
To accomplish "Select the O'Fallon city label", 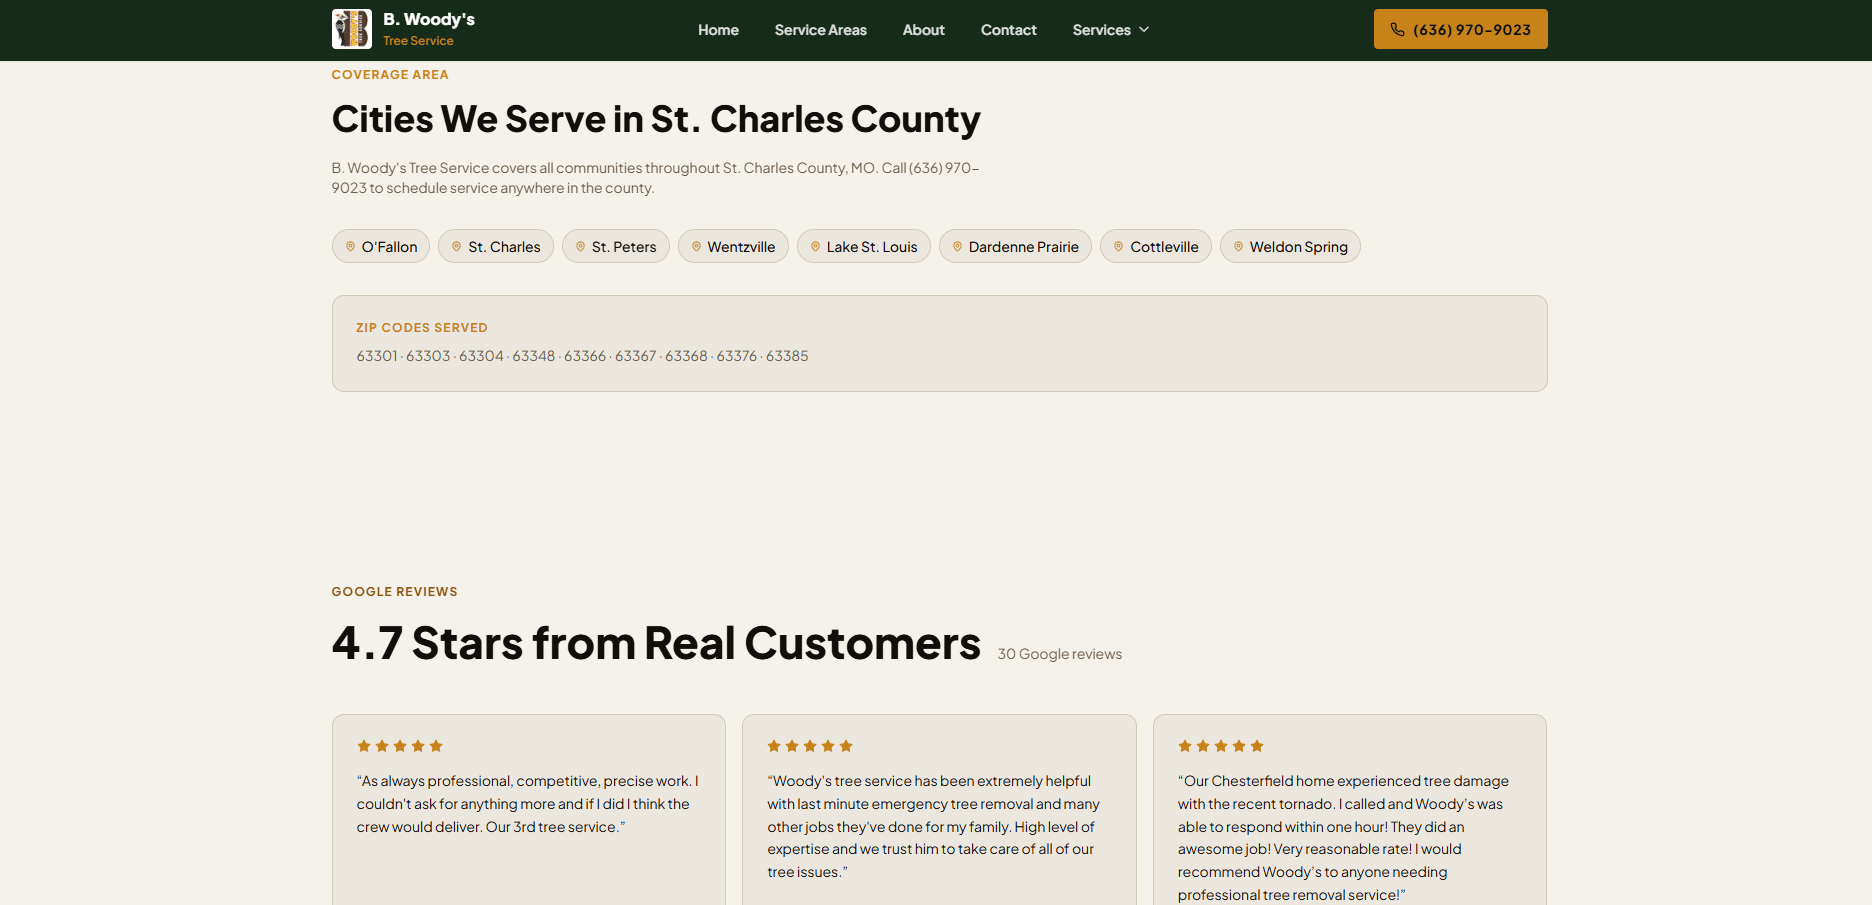I will (390, 247).
